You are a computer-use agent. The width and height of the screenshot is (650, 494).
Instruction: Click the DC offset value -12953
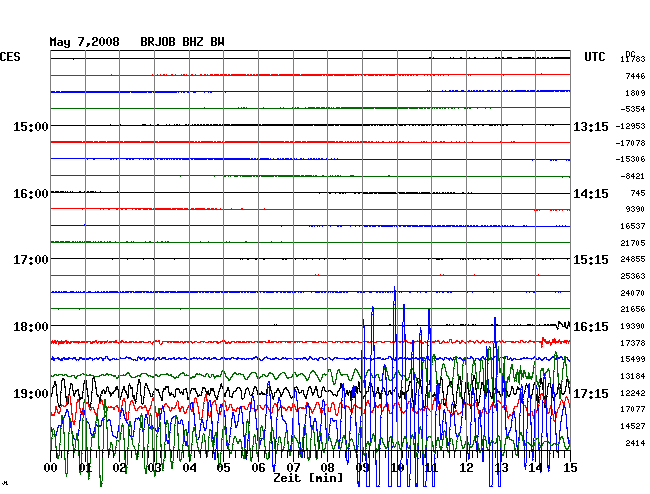pos(631,126)
